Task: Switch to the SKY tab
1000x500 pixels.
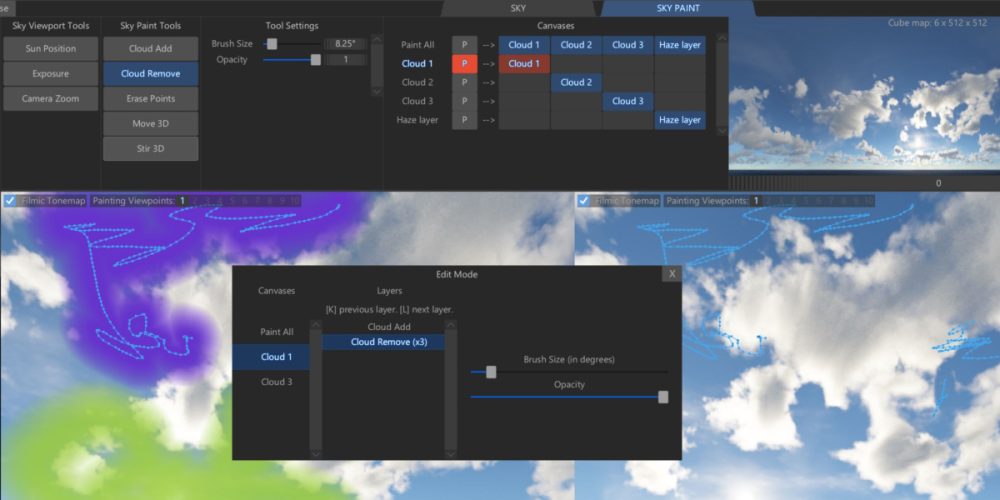Action: coord(518,8)
